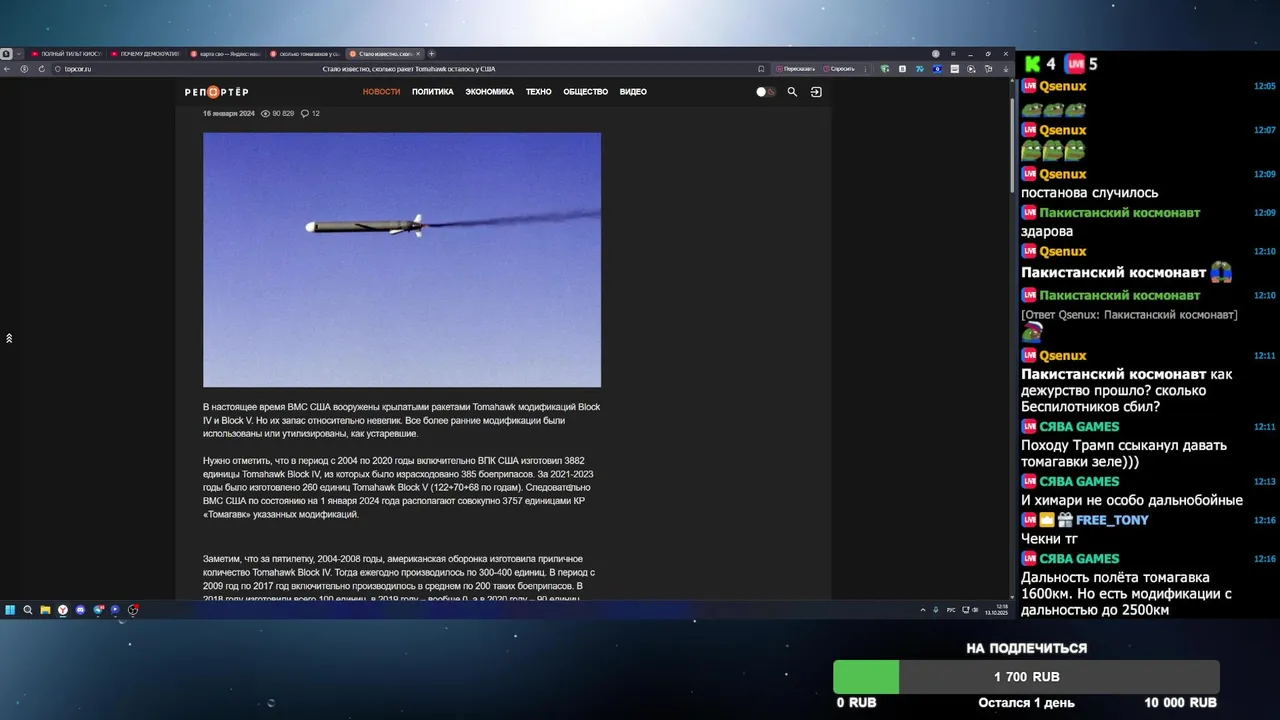Screen dimensions: 1280x720
Task: Open the Windows Start menu
Action: pos(10,610)
